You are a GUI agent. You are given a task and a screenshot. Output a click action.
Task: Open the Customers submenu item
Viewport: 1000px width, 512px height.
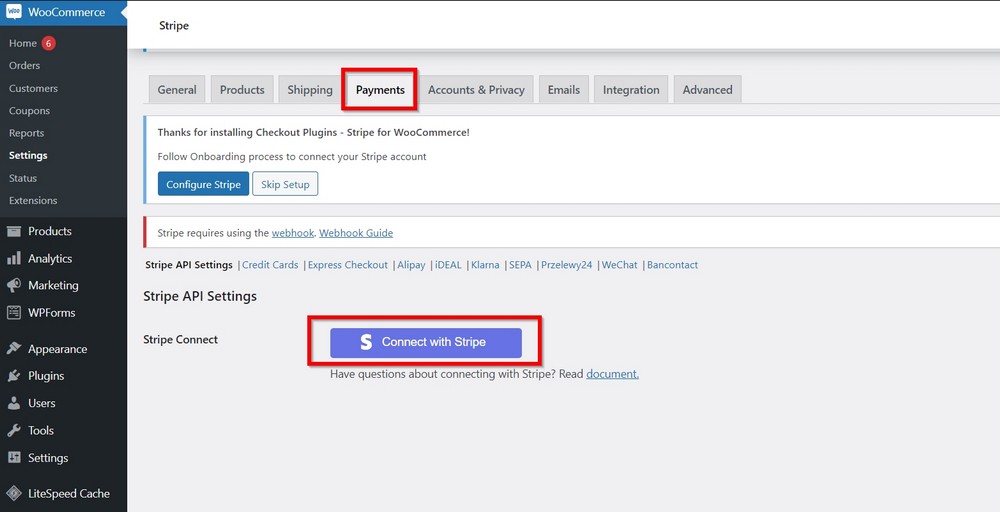33,88
